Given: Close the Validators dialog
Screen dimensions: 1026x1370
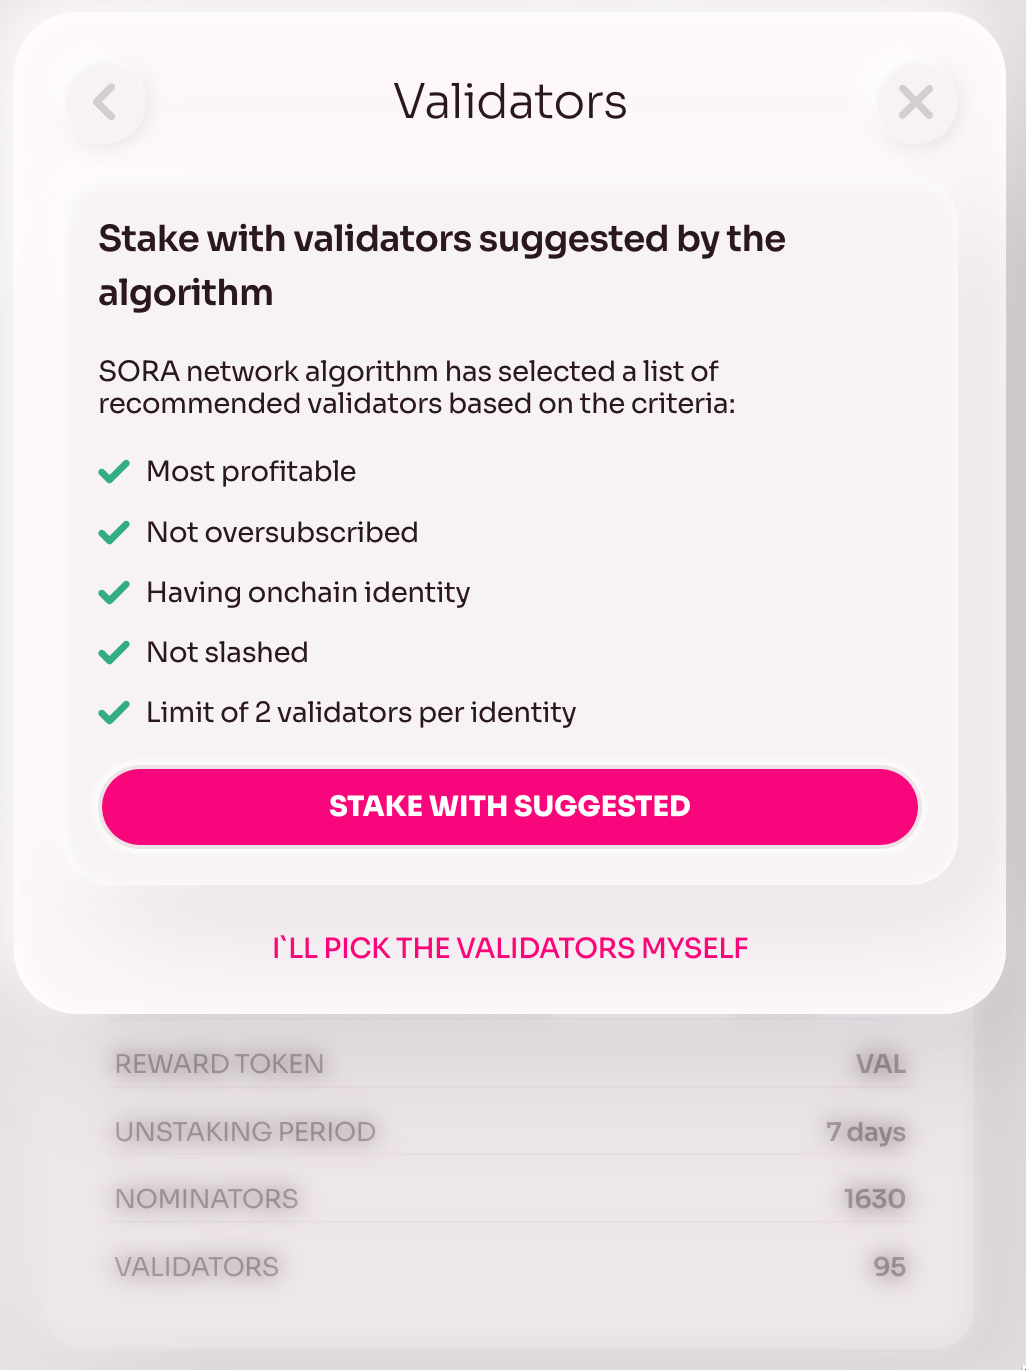Looking at the screenshot, I should tap(917, 102).
